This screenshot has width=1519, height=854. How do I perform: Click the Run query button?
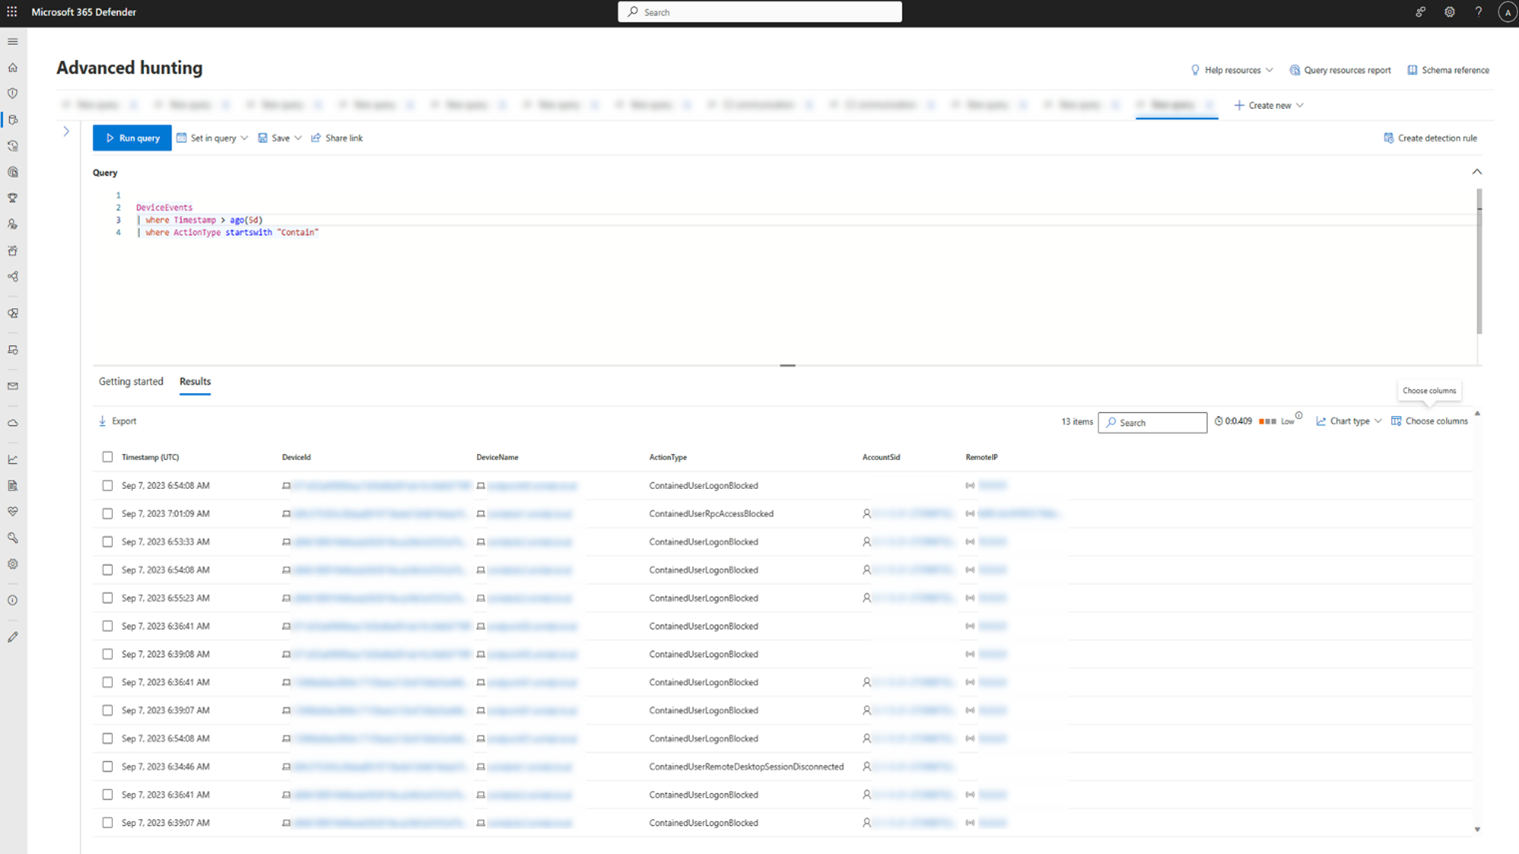point(131,137)
